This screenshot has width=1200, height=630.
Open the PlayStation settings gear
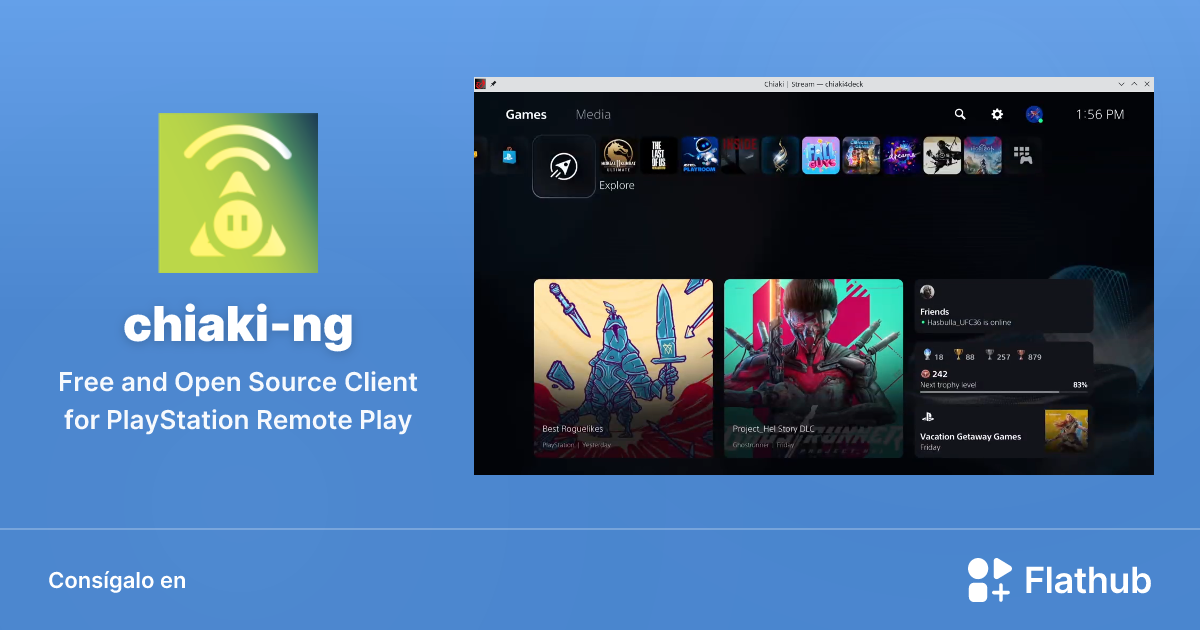click(997, 115)
